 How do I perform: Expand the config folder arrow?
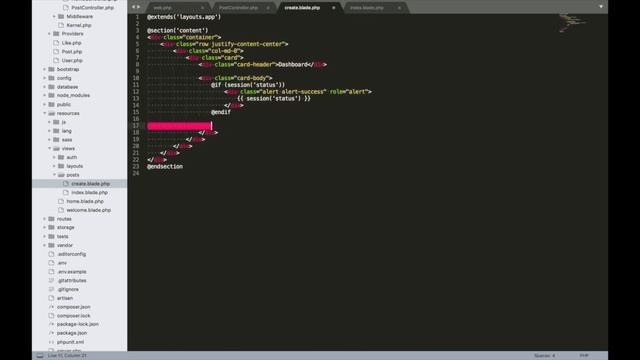click(x=44, y=78)
